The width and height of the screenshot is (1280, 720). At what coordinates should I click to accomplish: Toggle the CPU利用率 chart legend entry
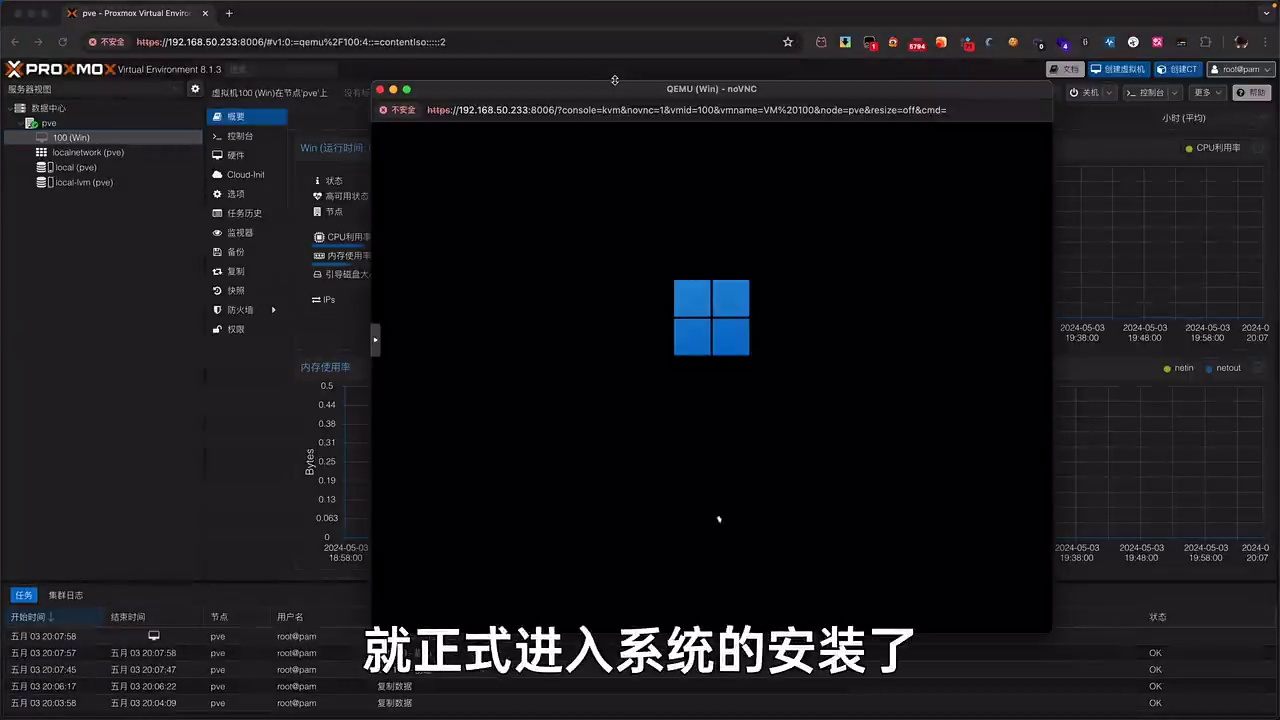[x=1212, y=148]
